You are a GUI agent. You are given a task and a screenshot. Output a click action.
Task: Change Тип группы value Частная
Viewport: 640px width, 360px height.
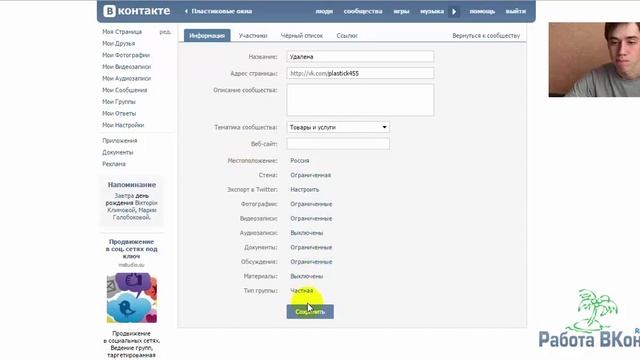pyautogui.click(x=302, y=291)
